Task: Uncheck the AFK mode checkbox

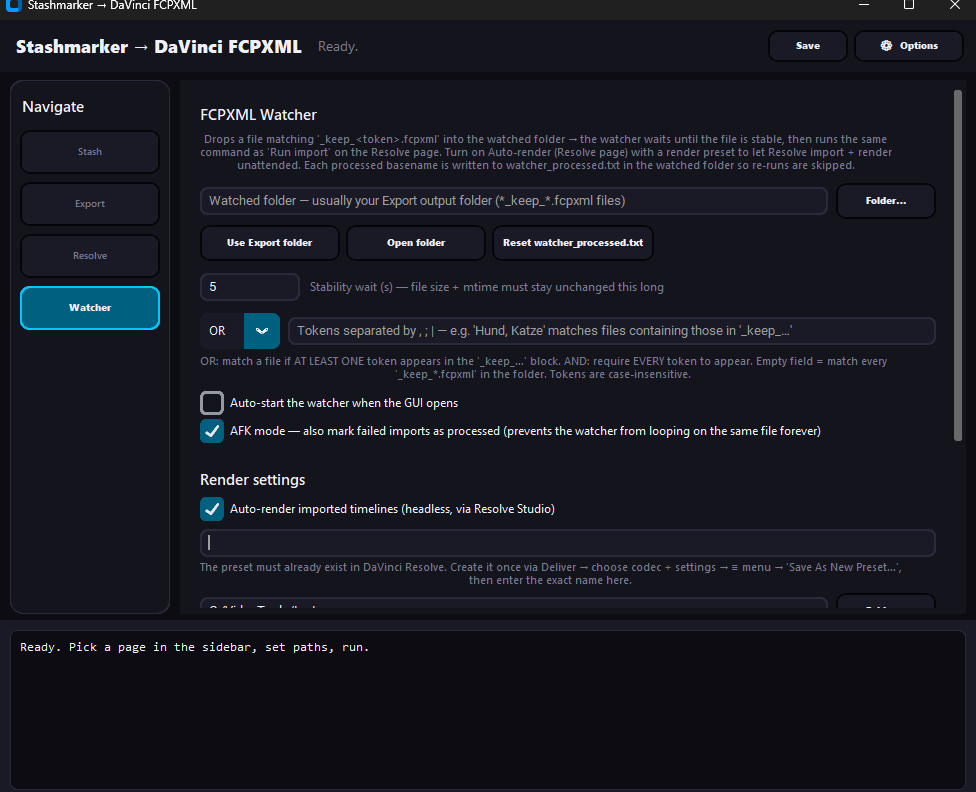Action: click(x=212, y=431)
